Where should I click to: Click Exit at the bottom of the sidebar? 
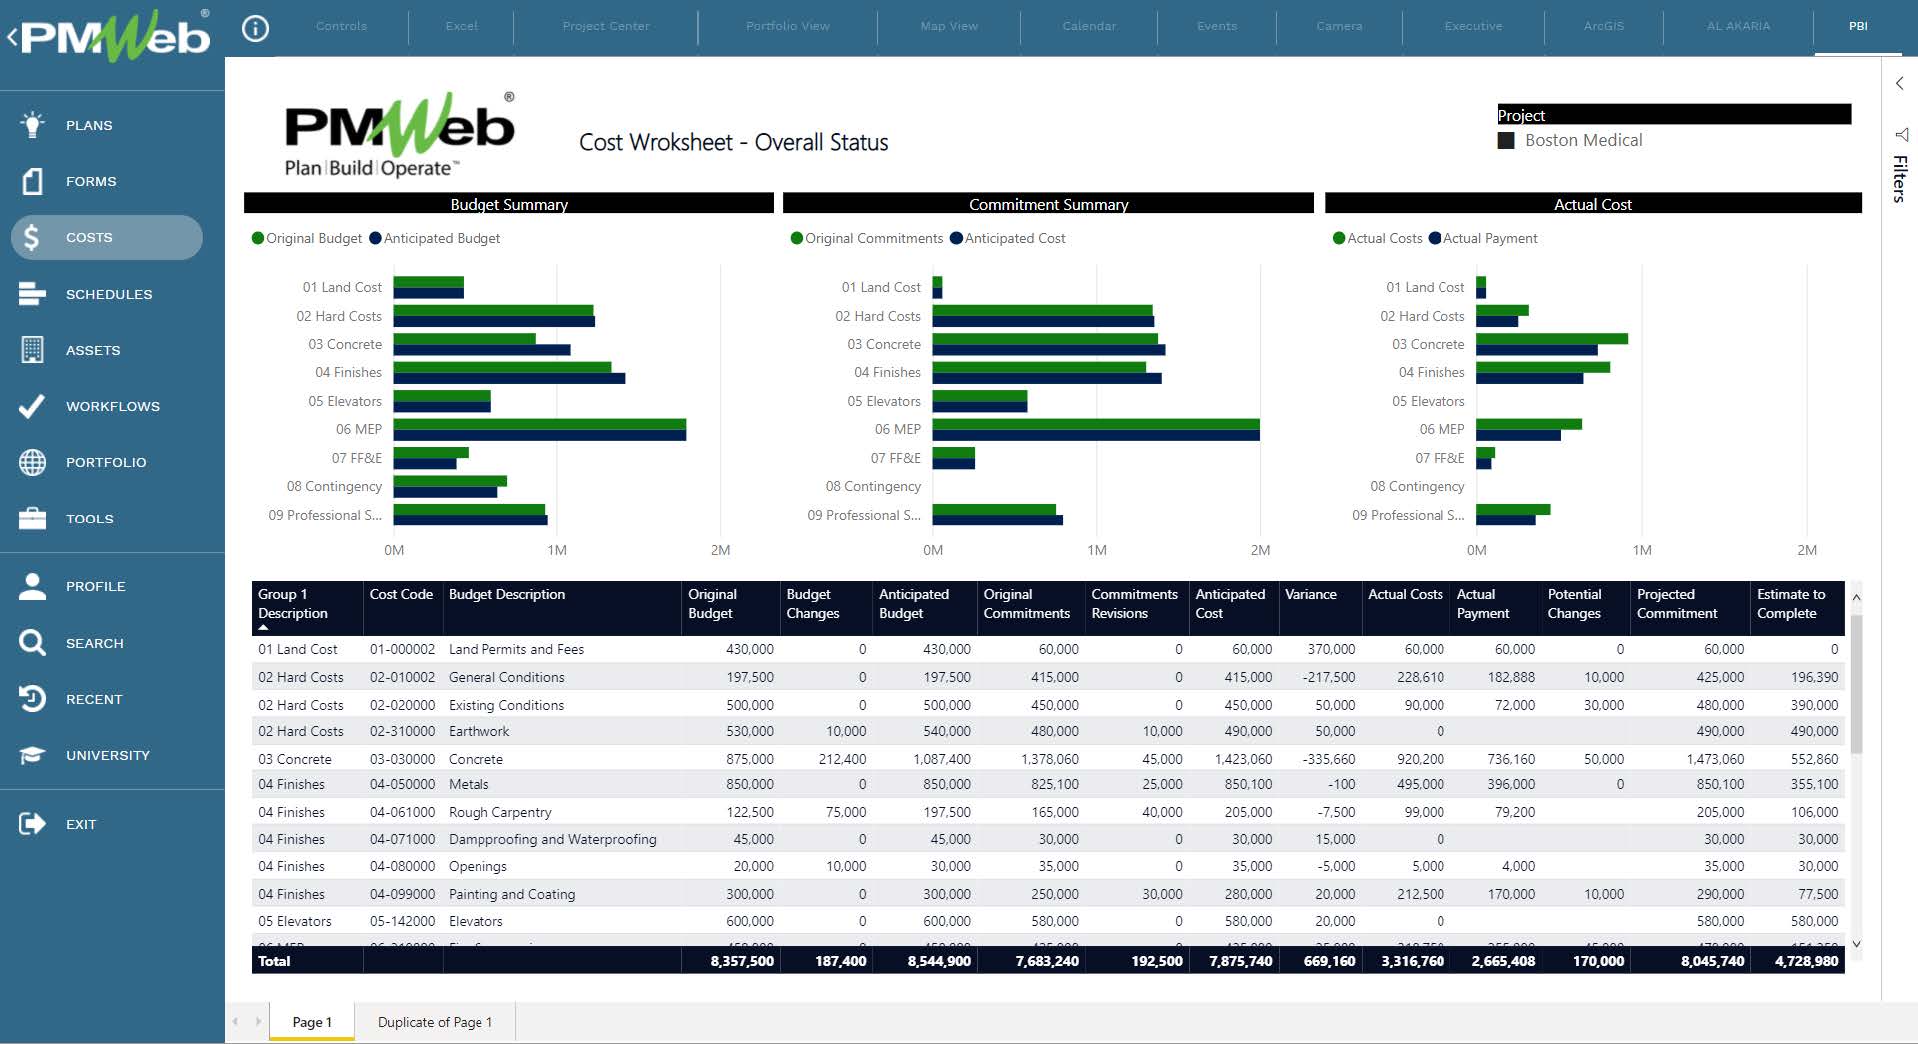[x=33, y=823]
